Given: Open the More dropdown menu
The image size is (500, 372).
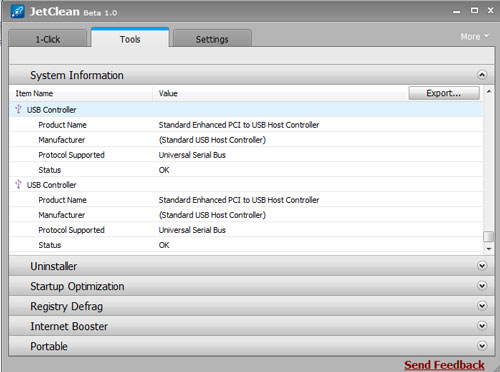Looking at the screenshot, I should click(x=474, y=37).
